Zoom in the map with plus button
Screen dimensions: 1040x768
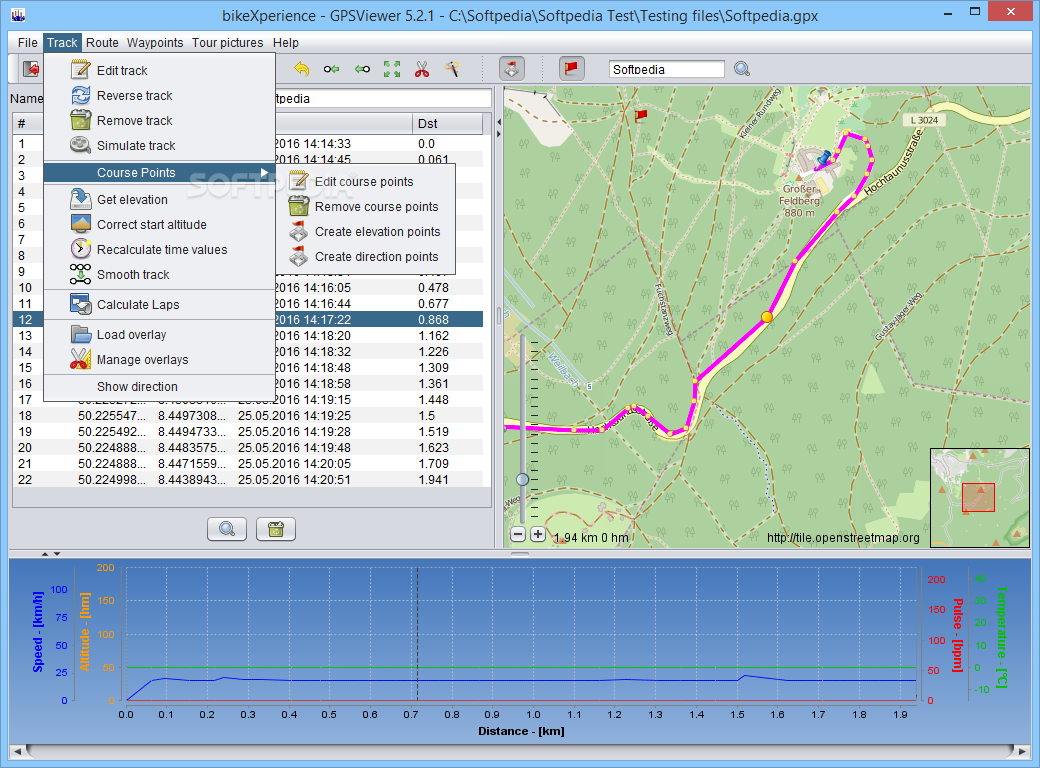[538, 534]
